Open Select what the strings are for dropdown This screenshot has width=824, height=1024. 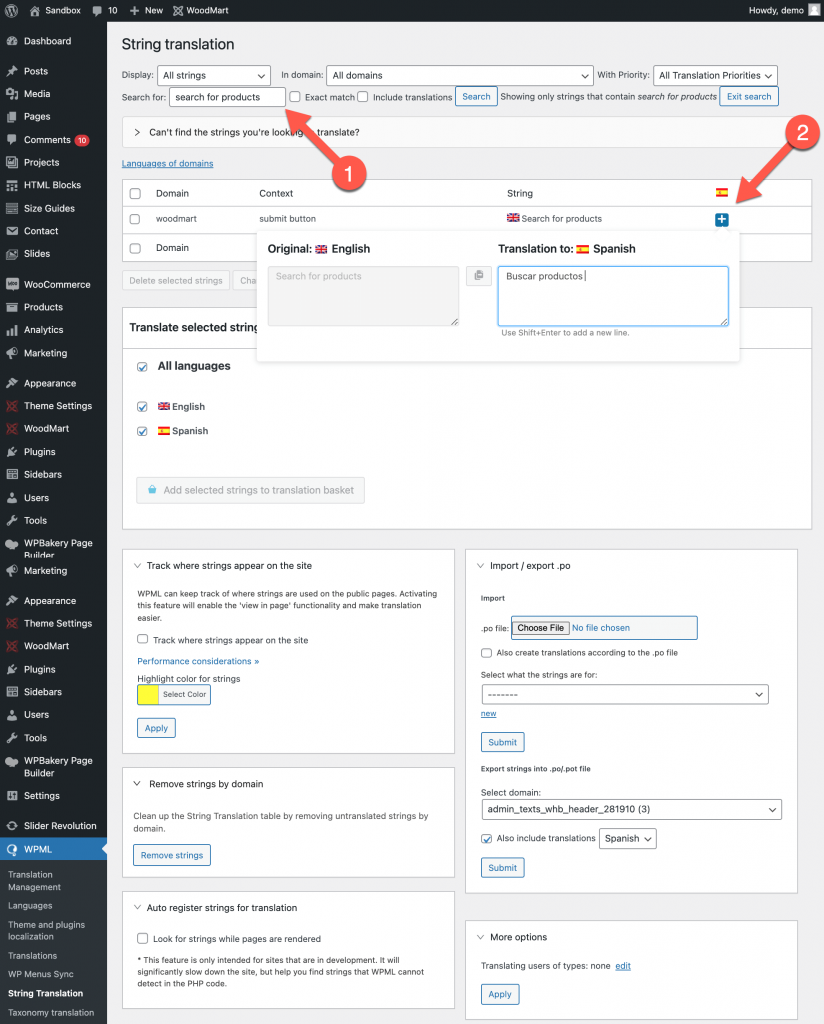tap(625, 694)
